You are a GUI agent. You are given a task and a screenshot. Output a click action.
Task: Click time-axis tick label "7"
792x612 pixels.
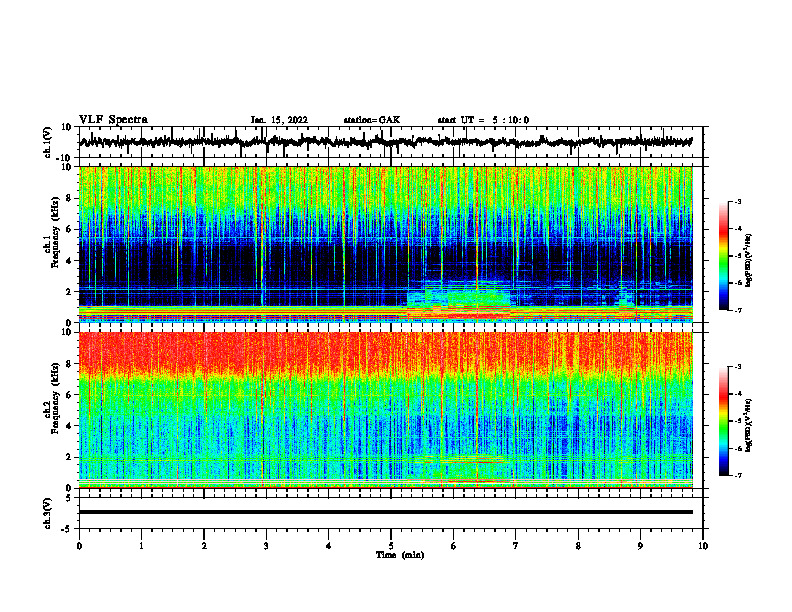tap(516, 546)
